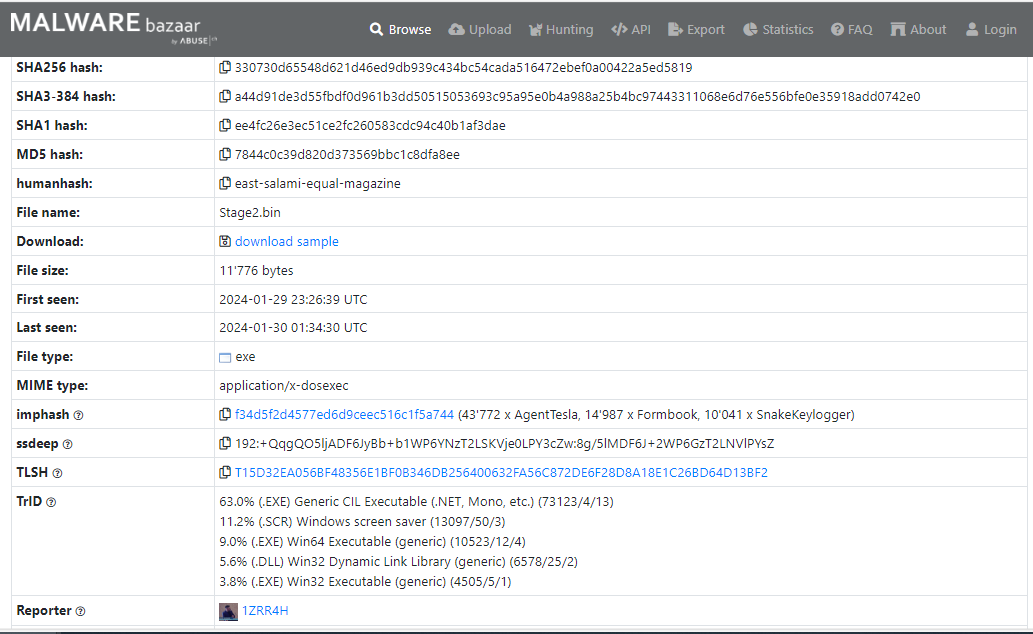Copy the SHA1 hash value
Image resolution: width=1033 pixels, height=634 pixels.
click(225, 126)
